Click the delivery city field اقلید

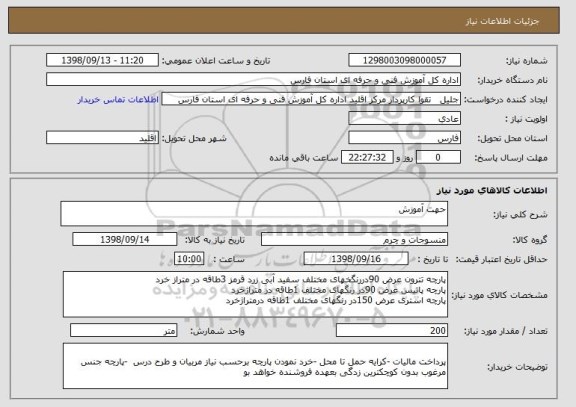tap(102, 138)
